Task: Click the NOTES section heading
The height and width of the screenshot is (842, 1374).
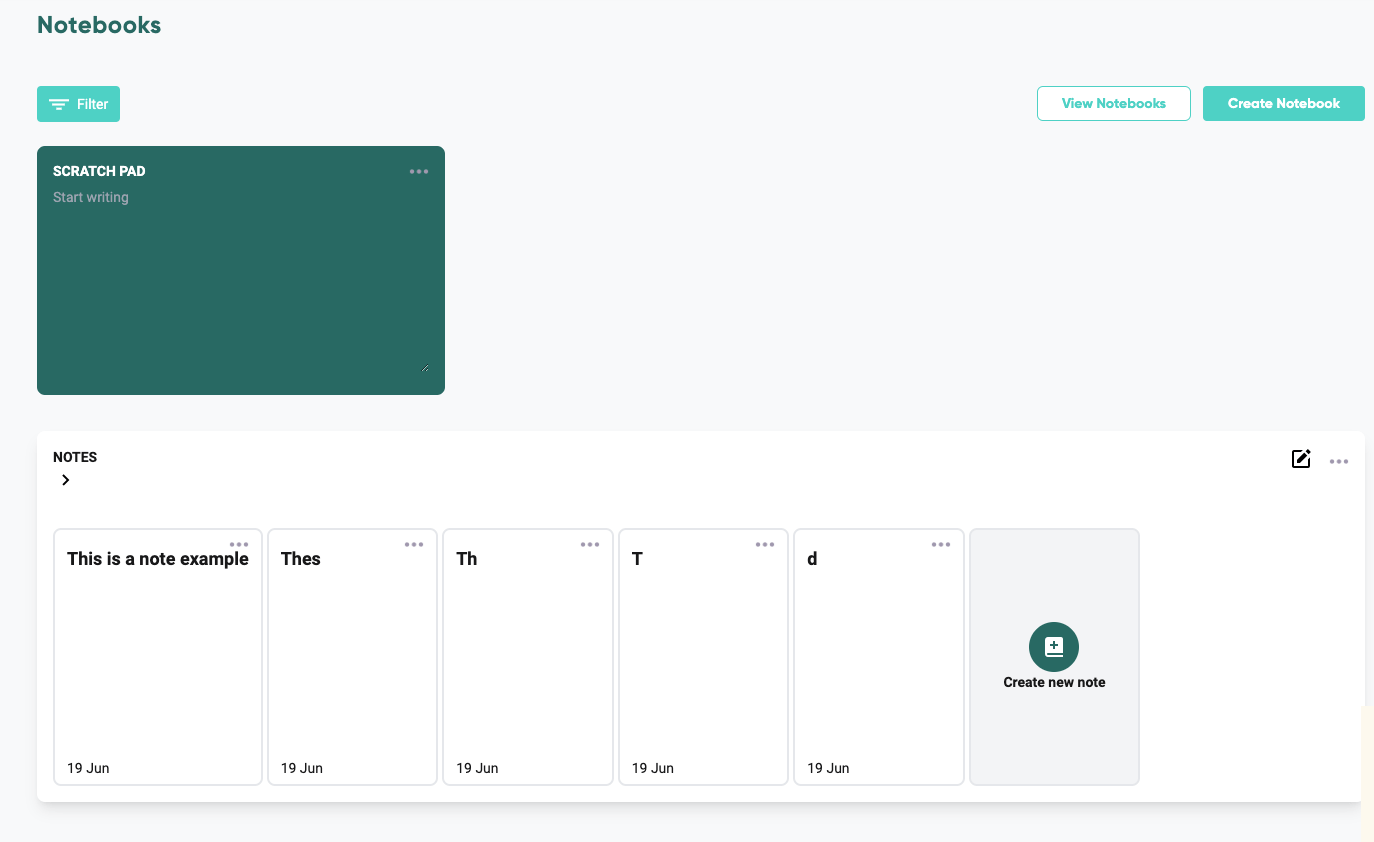Action: tap(75, 457)
